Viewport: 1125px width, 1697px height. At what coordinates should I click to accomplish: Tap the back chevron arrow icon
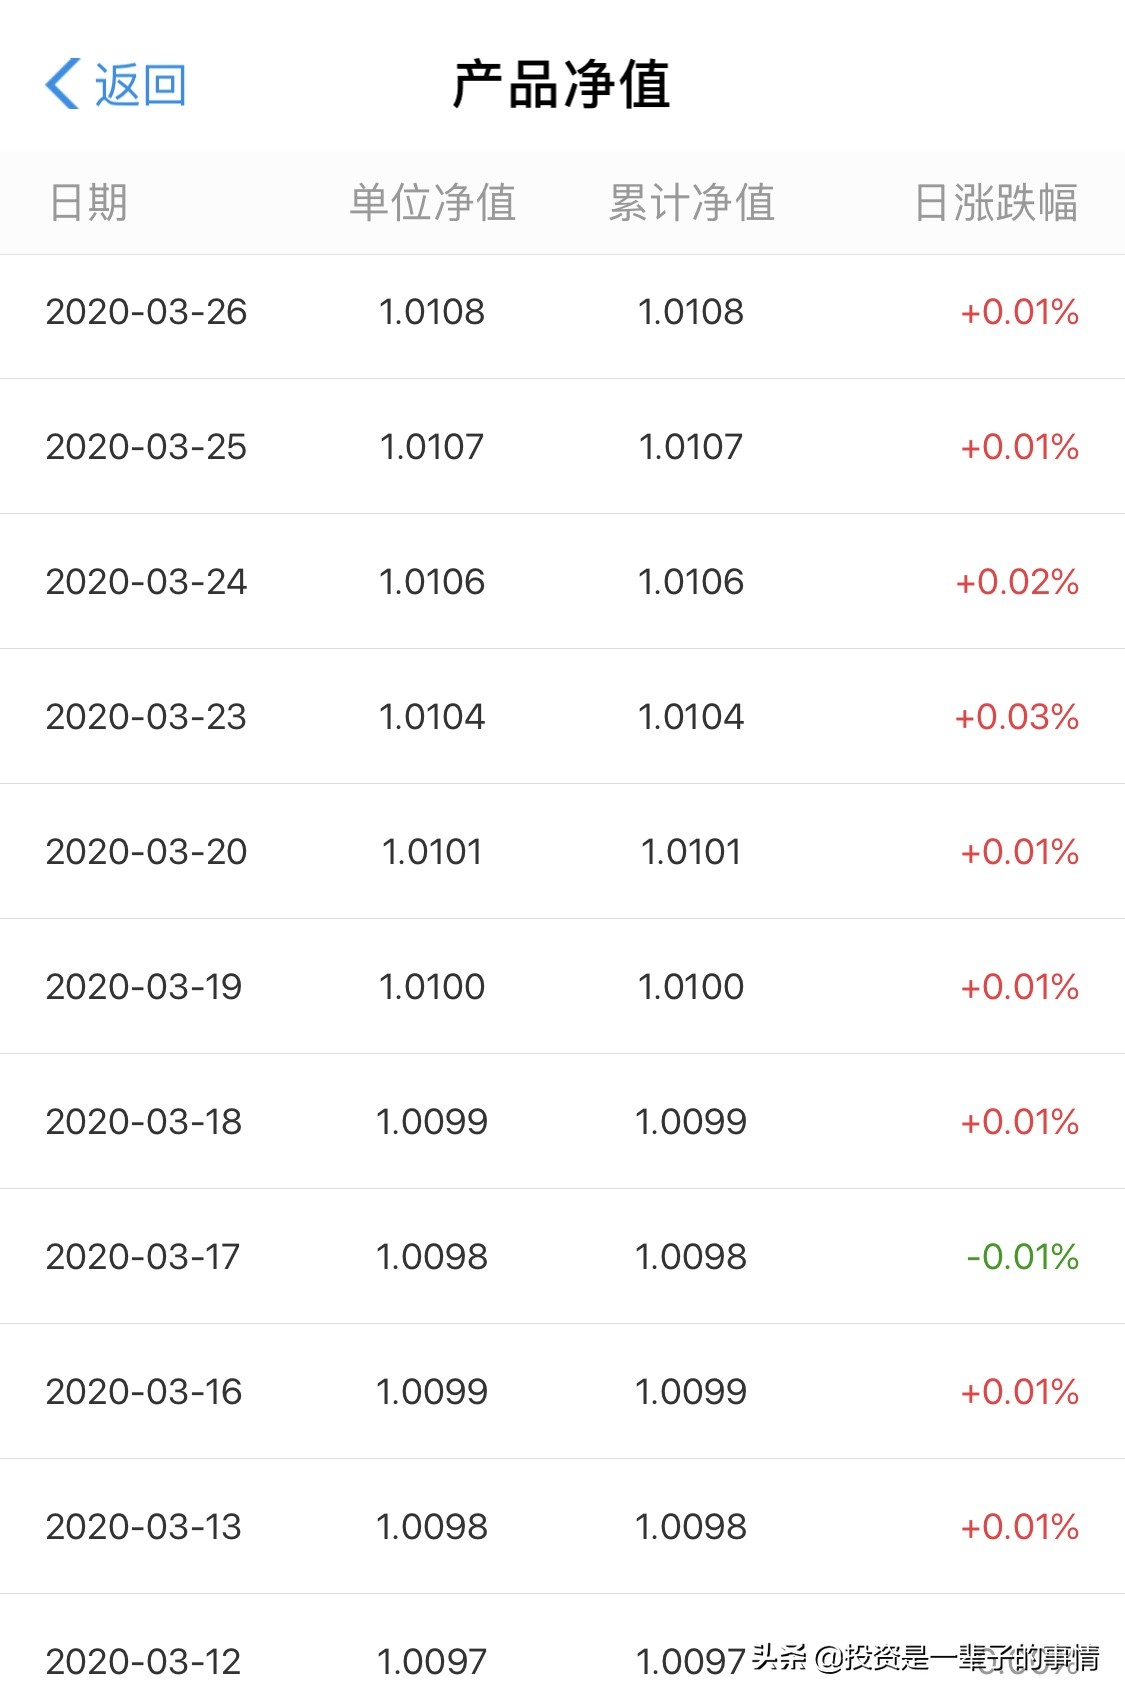click(63, 84)
